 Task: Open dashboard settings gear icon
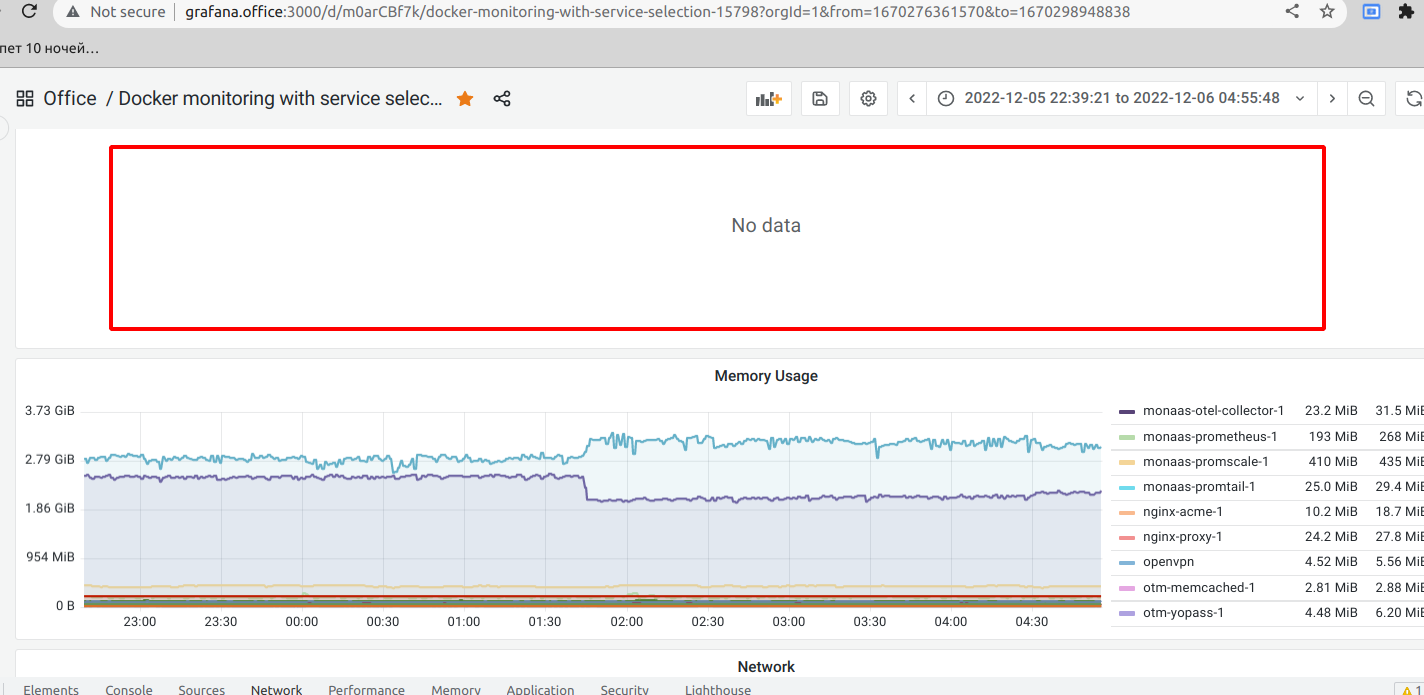(867, 98)
